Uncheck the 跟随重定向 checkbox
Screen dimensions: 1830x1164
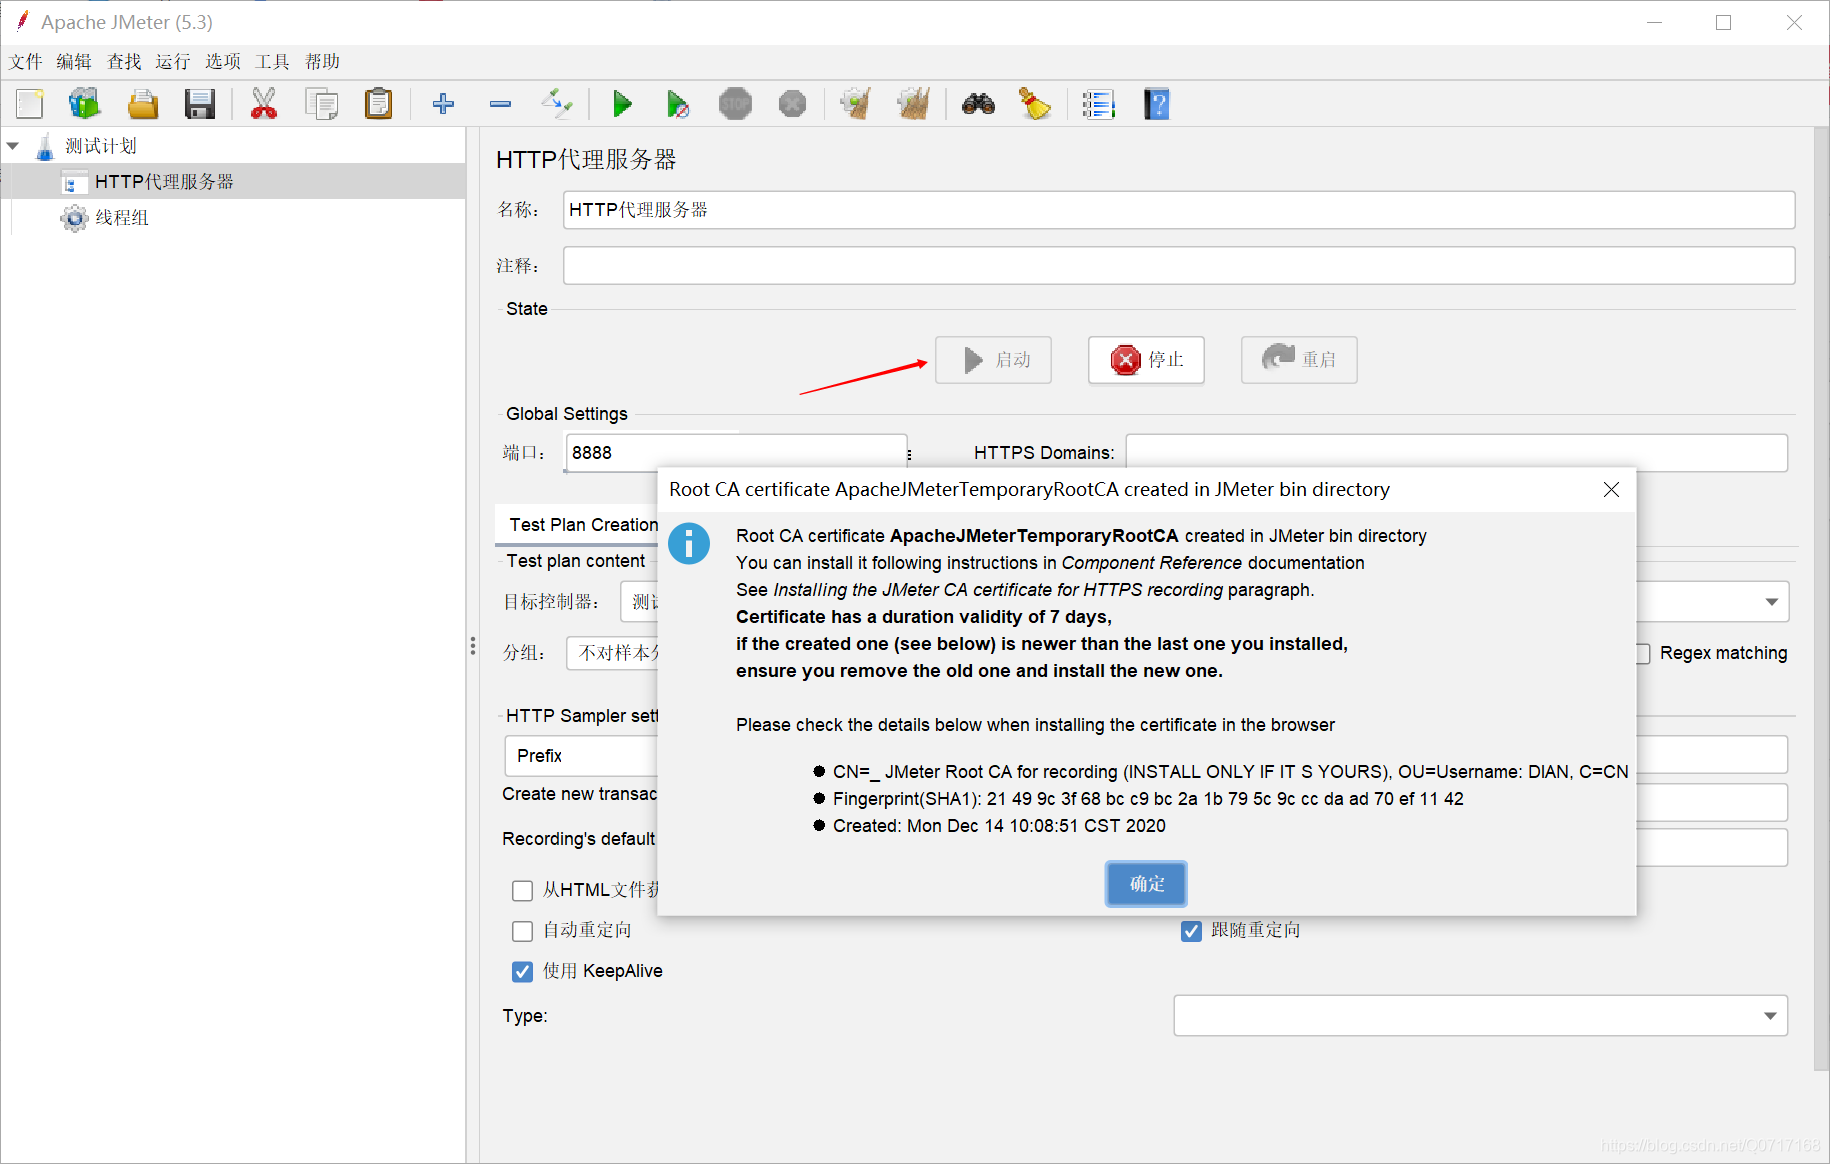pyautogui.click(x=1191, y=931)
